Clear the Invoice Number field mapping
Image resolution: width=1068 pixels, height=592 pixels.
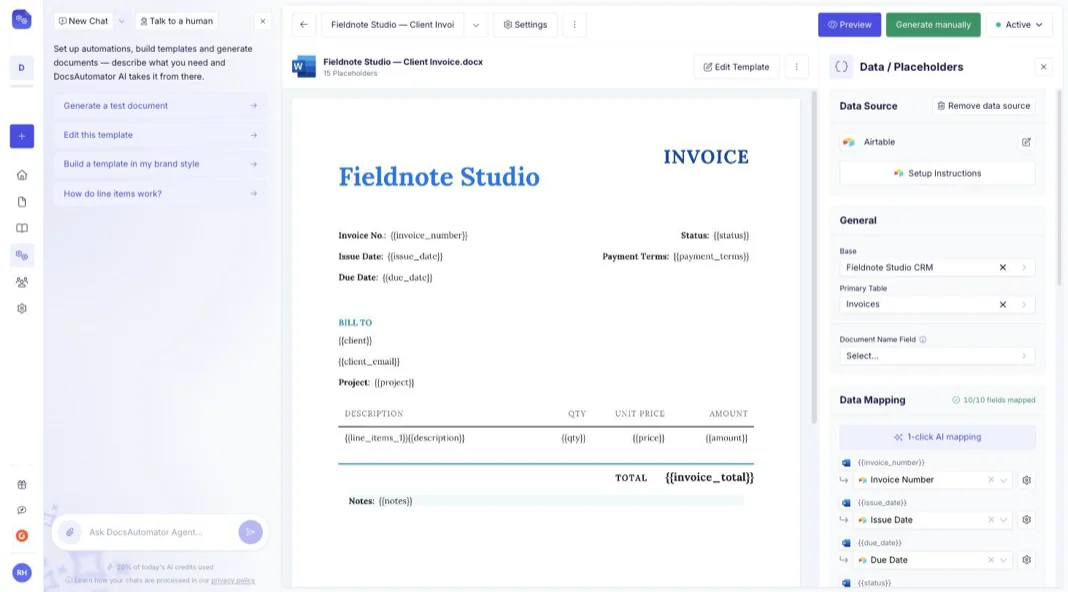991,480
